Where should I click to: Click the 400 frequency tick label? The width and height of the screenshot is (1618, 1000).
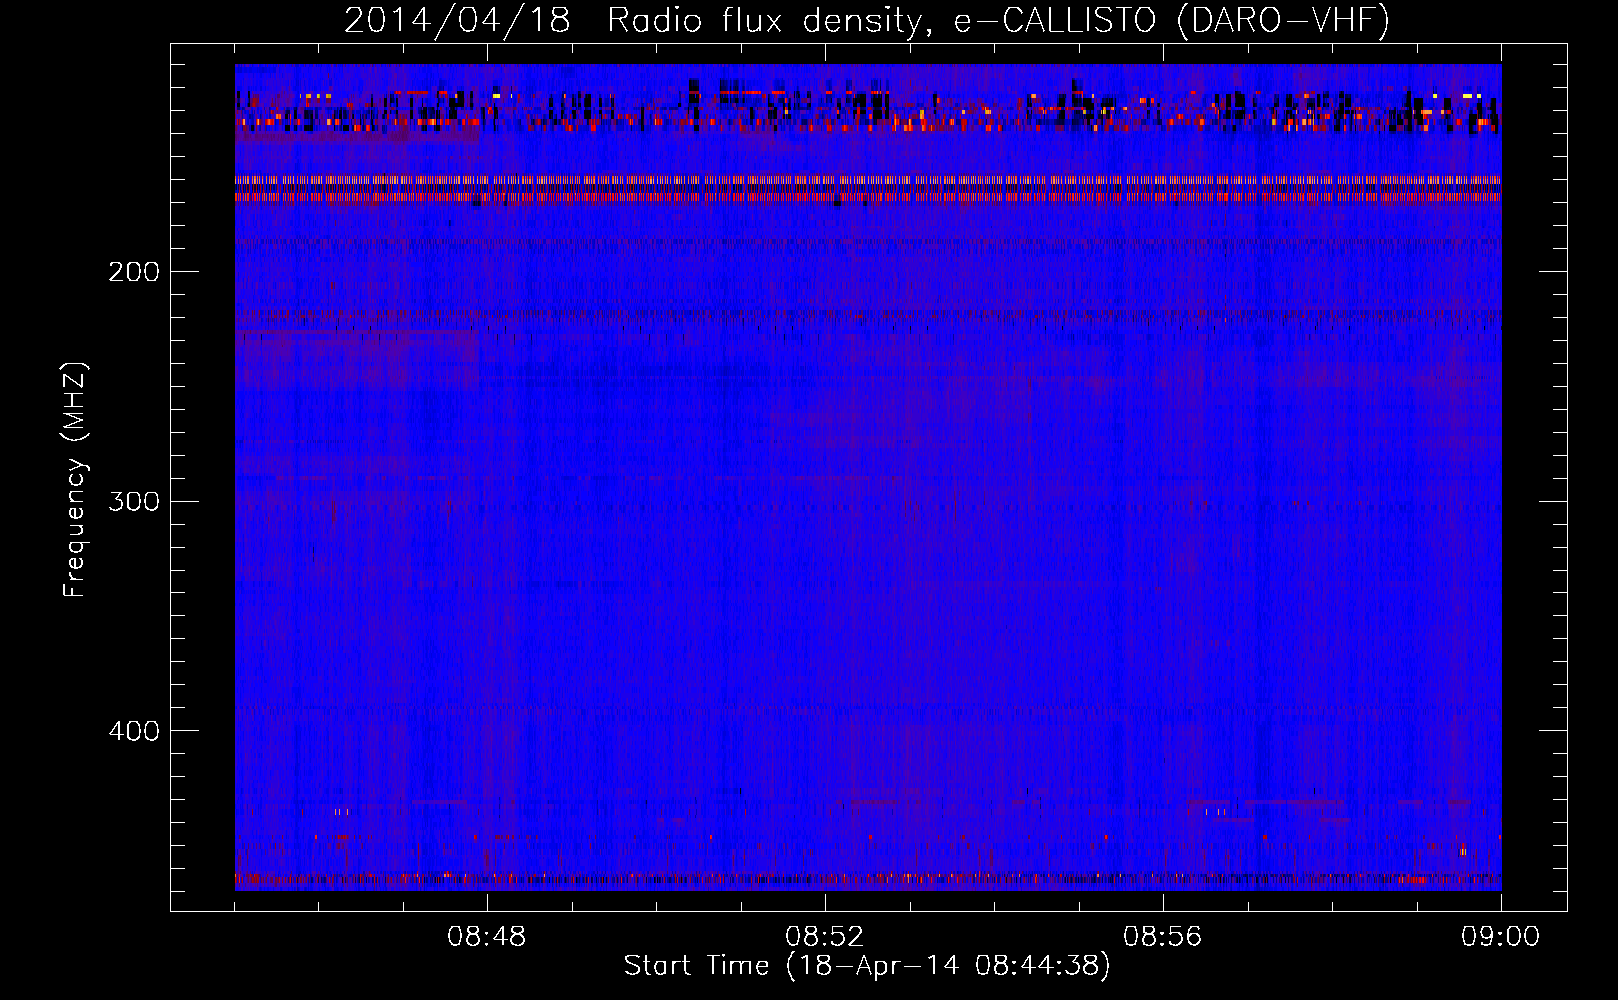tap(134, 731)
